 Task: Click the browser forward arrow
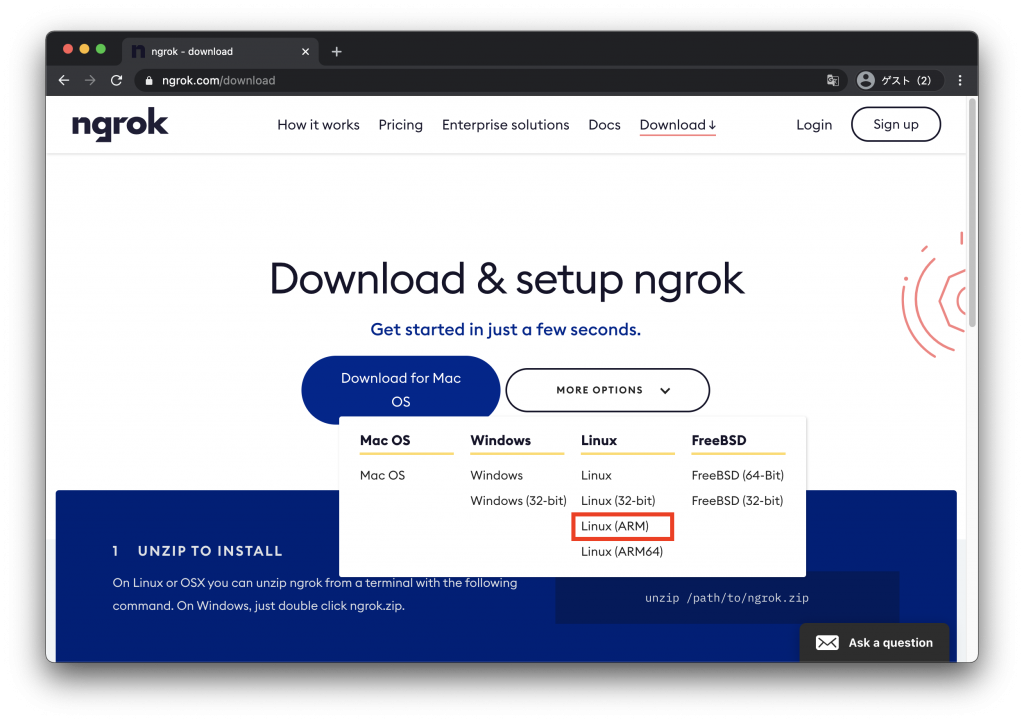coord(90,80)
